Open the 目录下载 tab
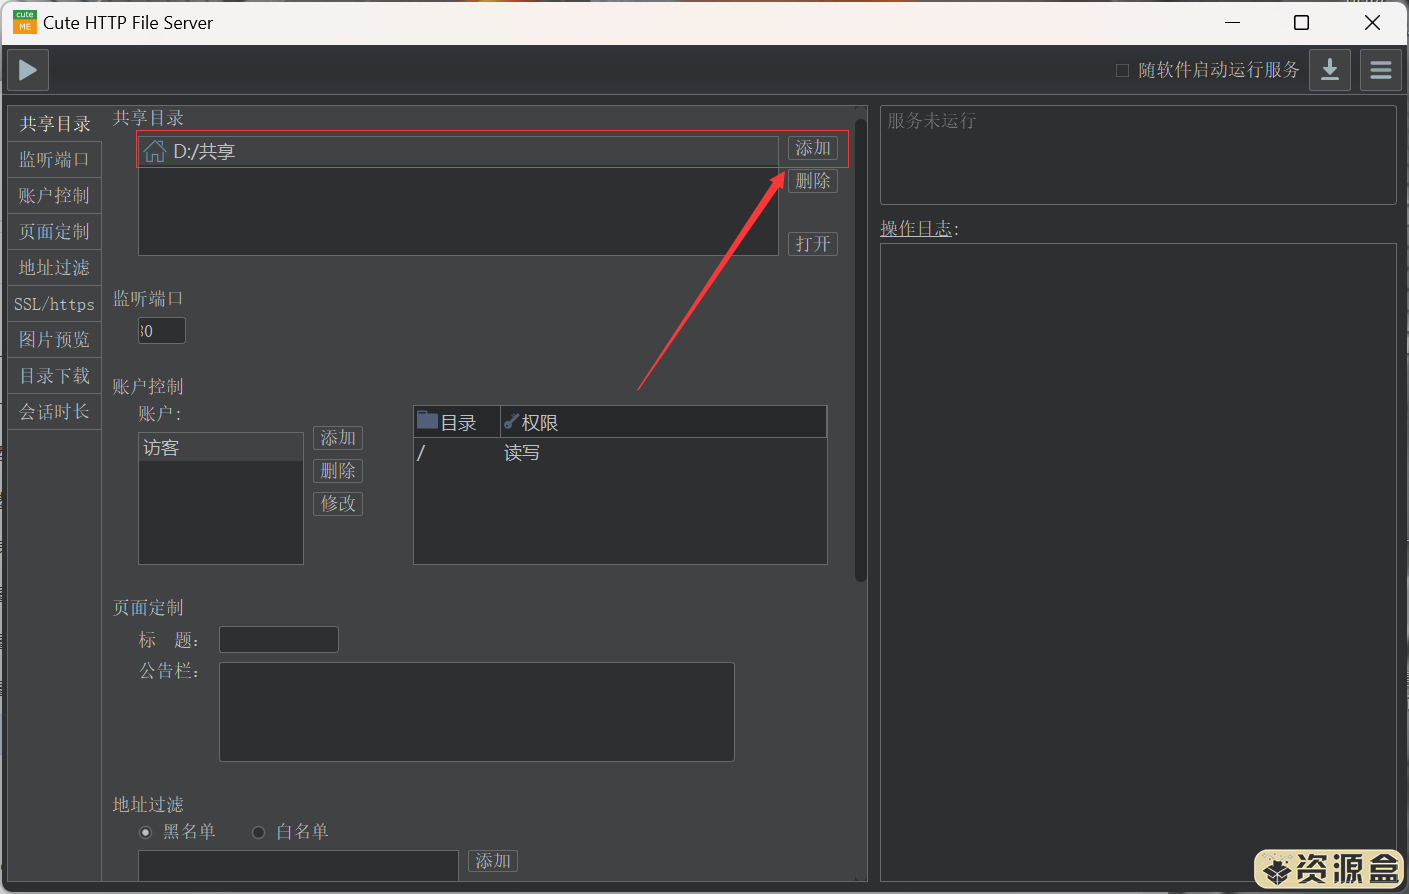Image resolution: width=1409 pixels, height=894 pixels. [x=54, y=376]
